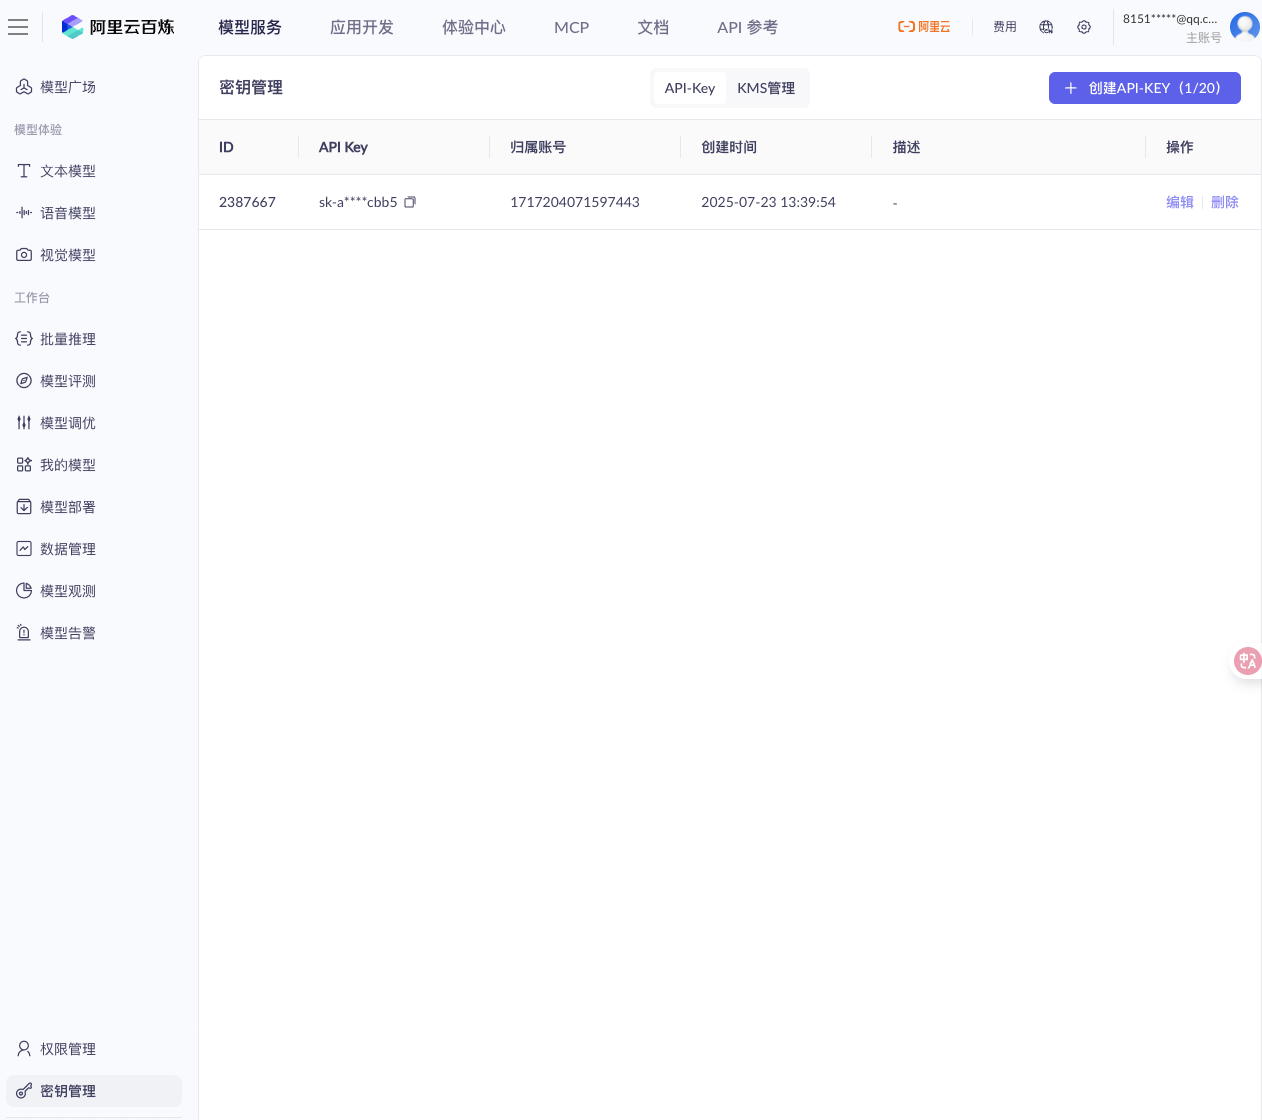Select 模型观测 in the workbench sidebar
Viewport: 1262px width, 1120px height.
tap(68, 591)
